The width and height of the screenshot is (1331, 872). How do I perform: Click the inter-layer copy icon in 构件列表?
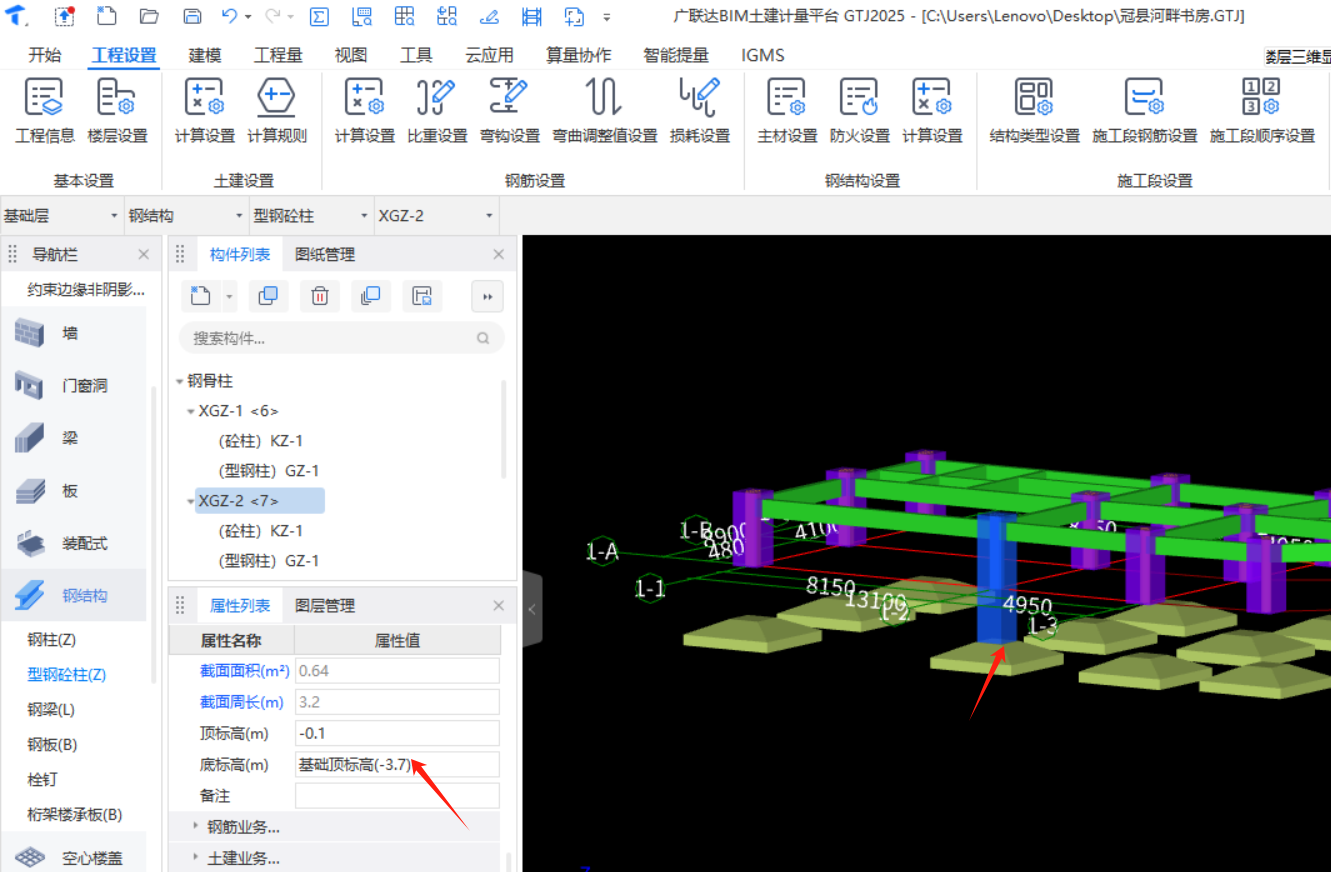click(371, 296)
